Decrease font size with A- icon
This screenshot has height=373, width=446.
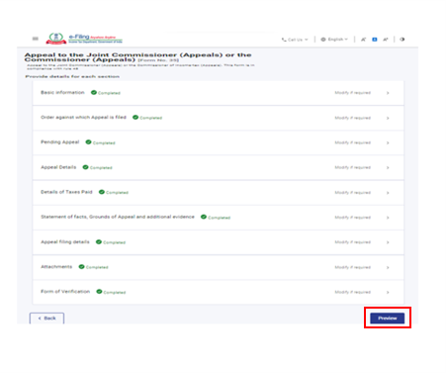tap(363, 39)
